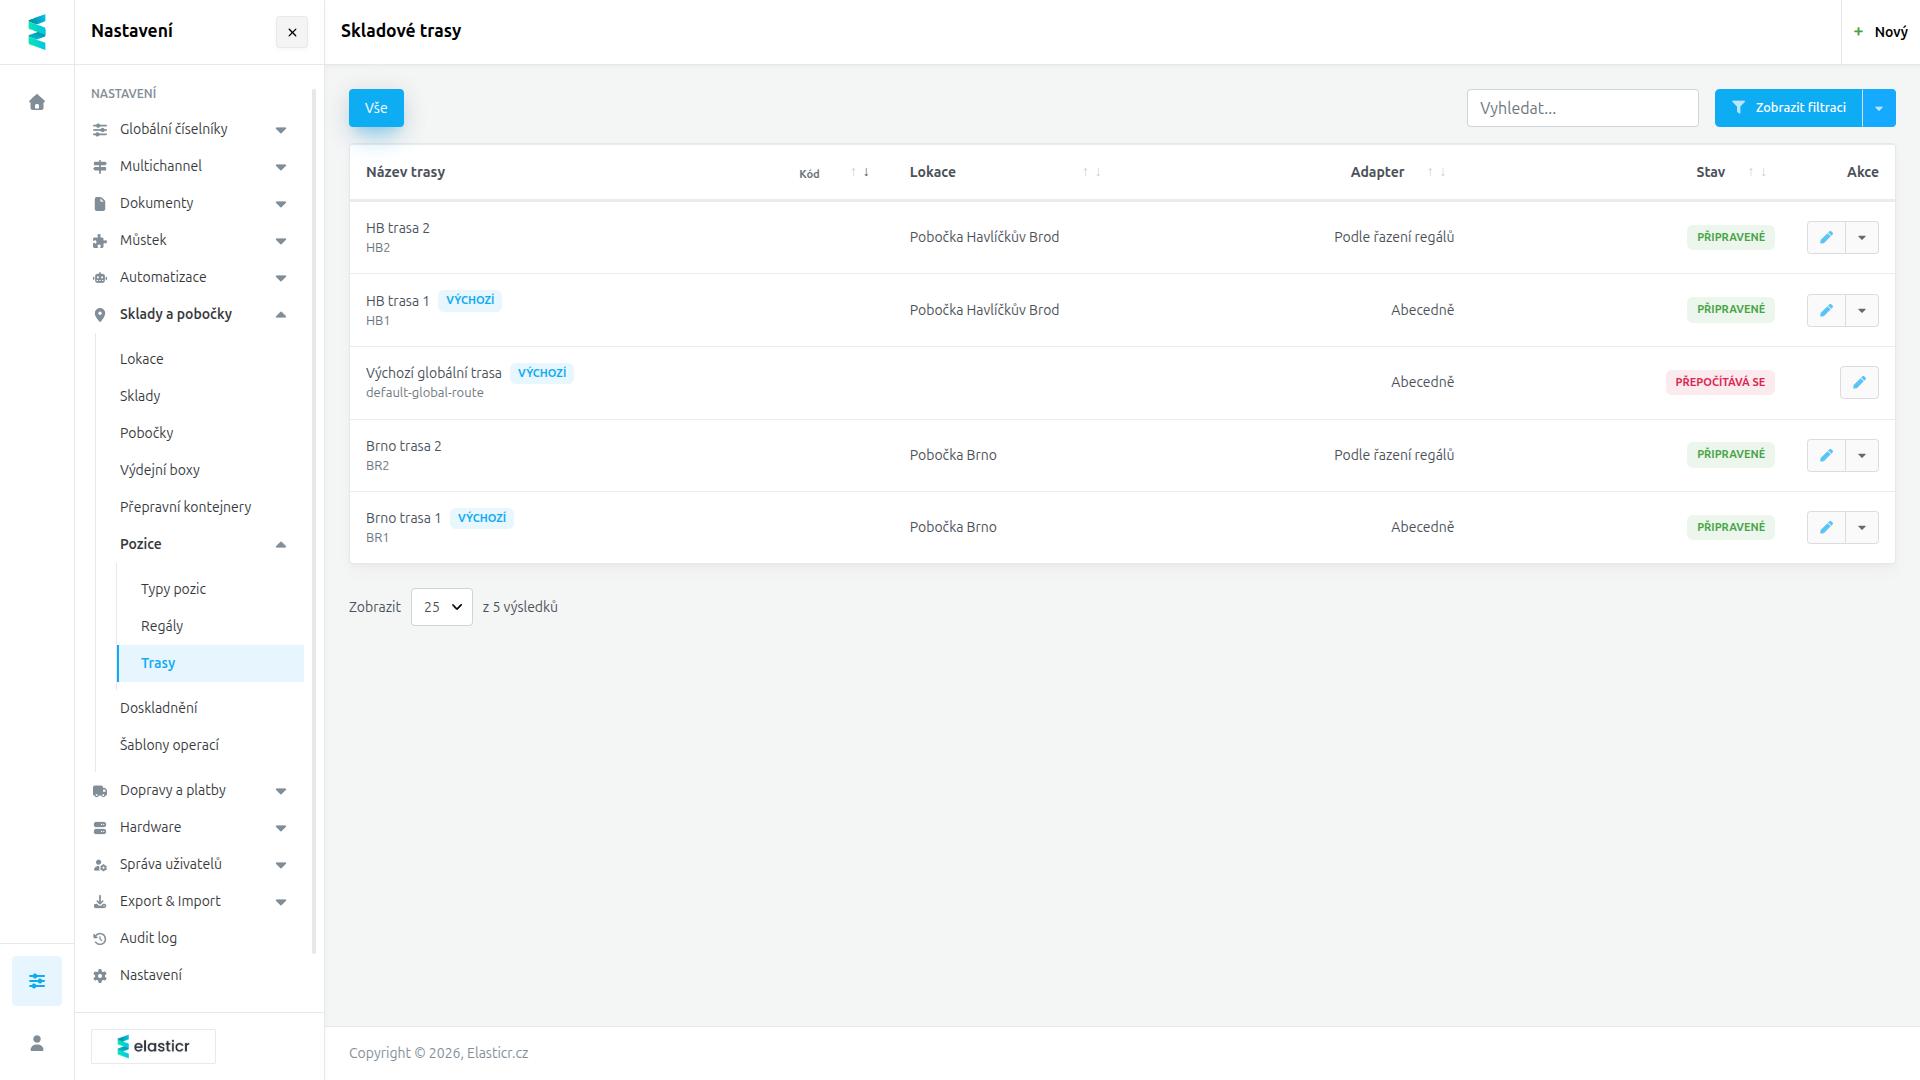This screenshot has height=1080, width=1920.
Task: Open the dropdown arrow beside Zobrazit filtraci
Action: [x=1879, y=108]
